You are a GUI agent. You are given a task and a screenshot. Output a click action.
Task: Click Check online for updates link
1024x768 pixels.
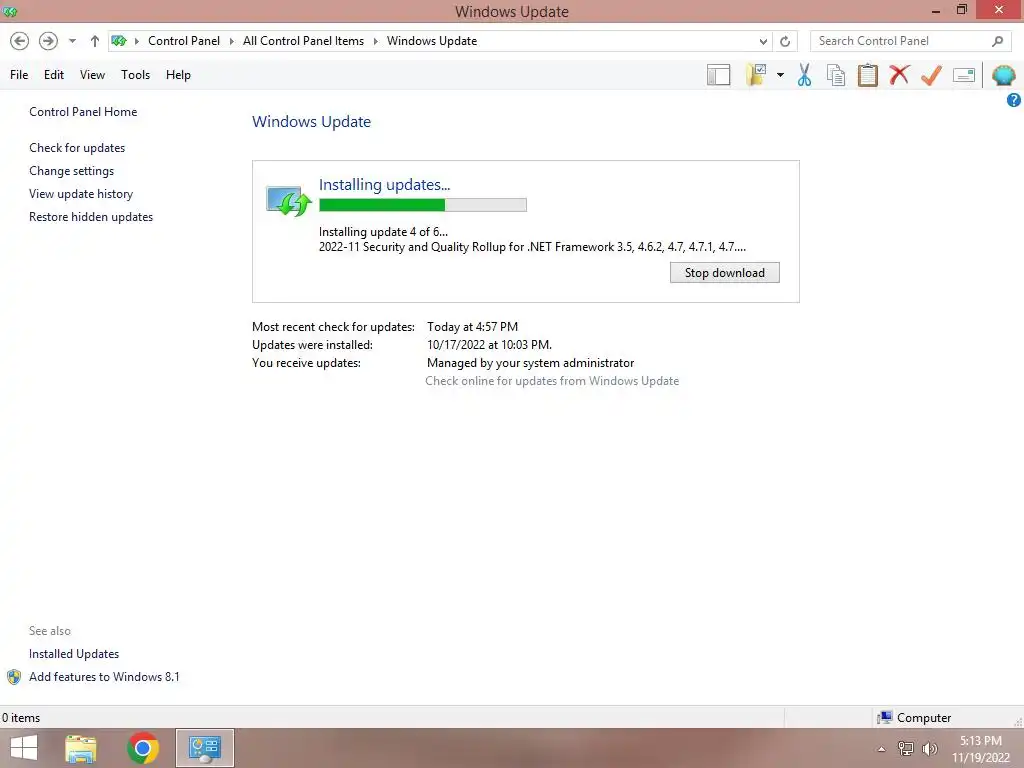[552, 381]
